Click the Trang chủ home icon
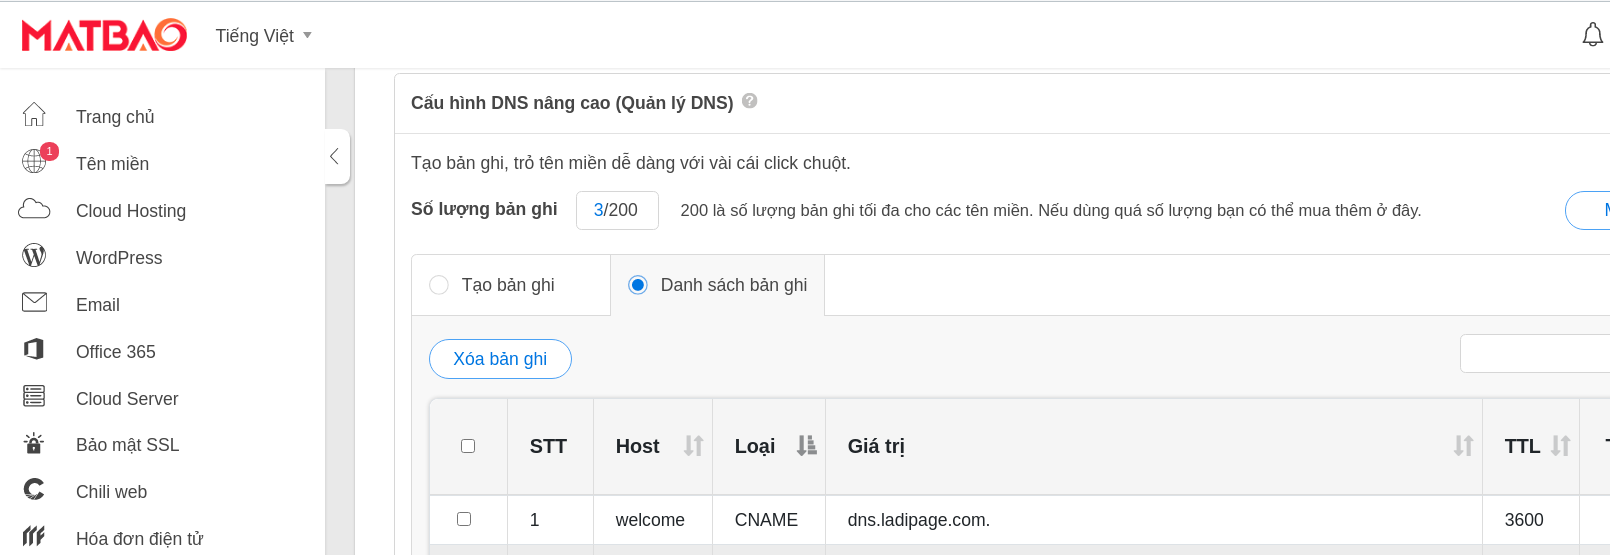1610x555 pixels. pos(34,115)
